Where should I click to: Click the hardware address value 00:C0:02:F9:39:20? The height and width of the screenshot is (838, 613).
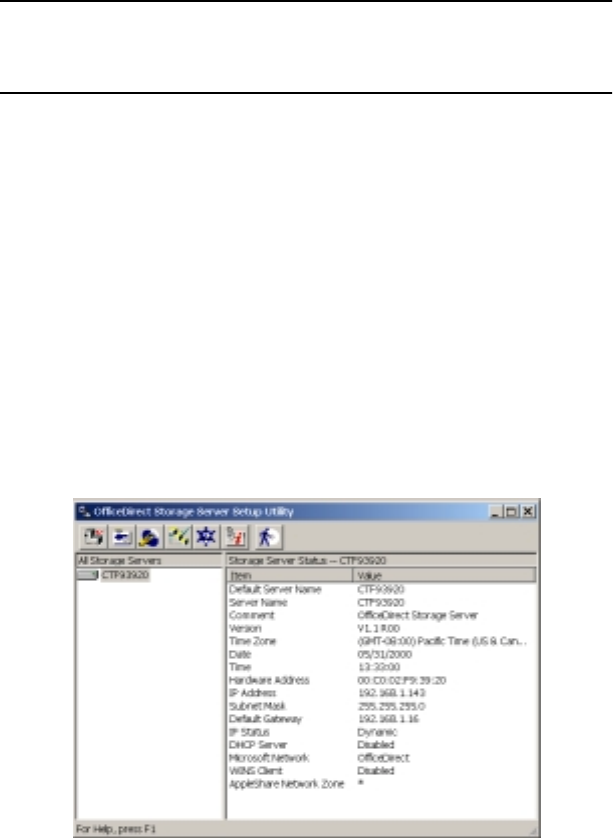[401, 680]
